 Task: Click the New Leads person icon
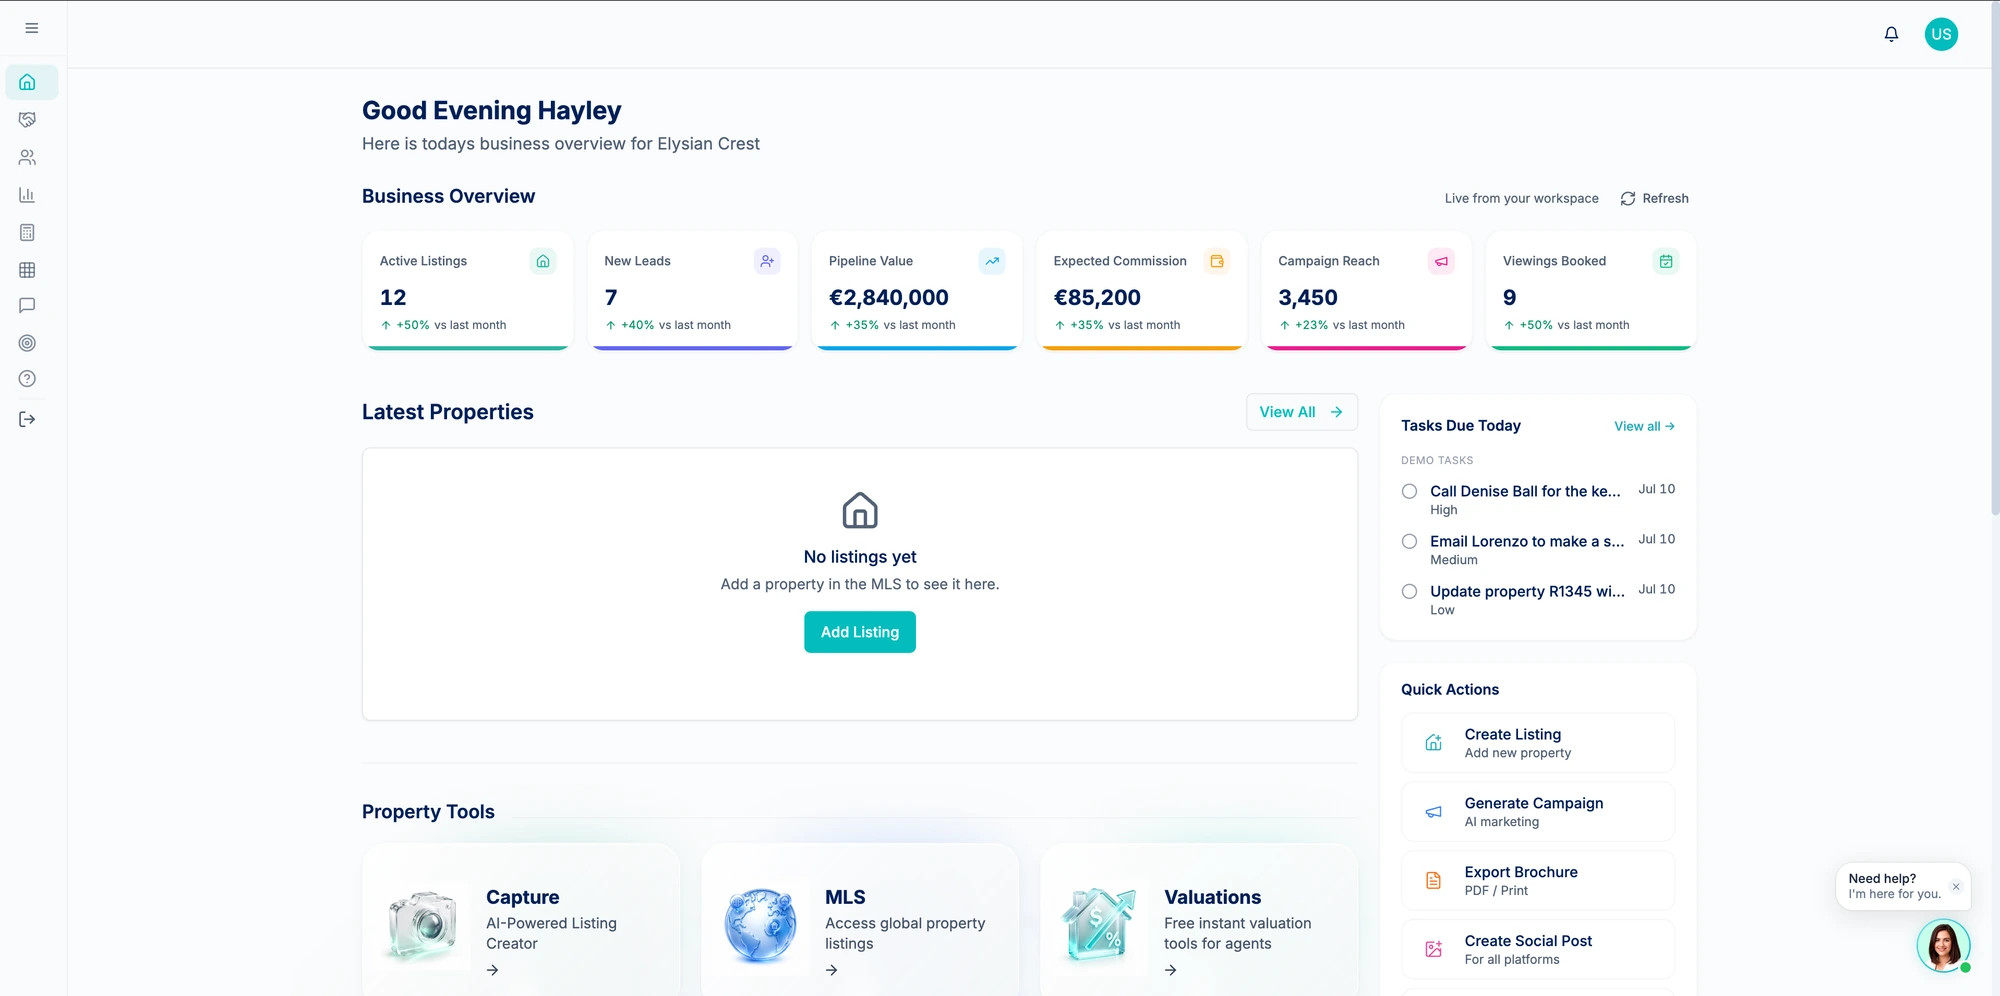[767, 261]
